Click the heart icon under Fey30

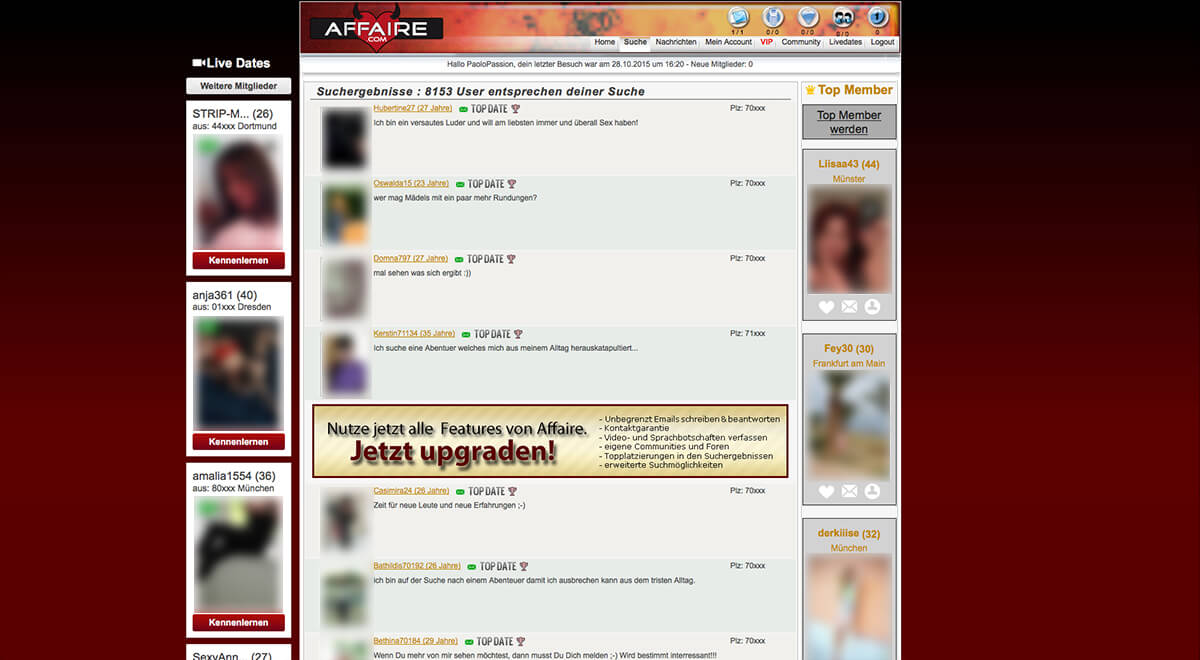(826, 491)
